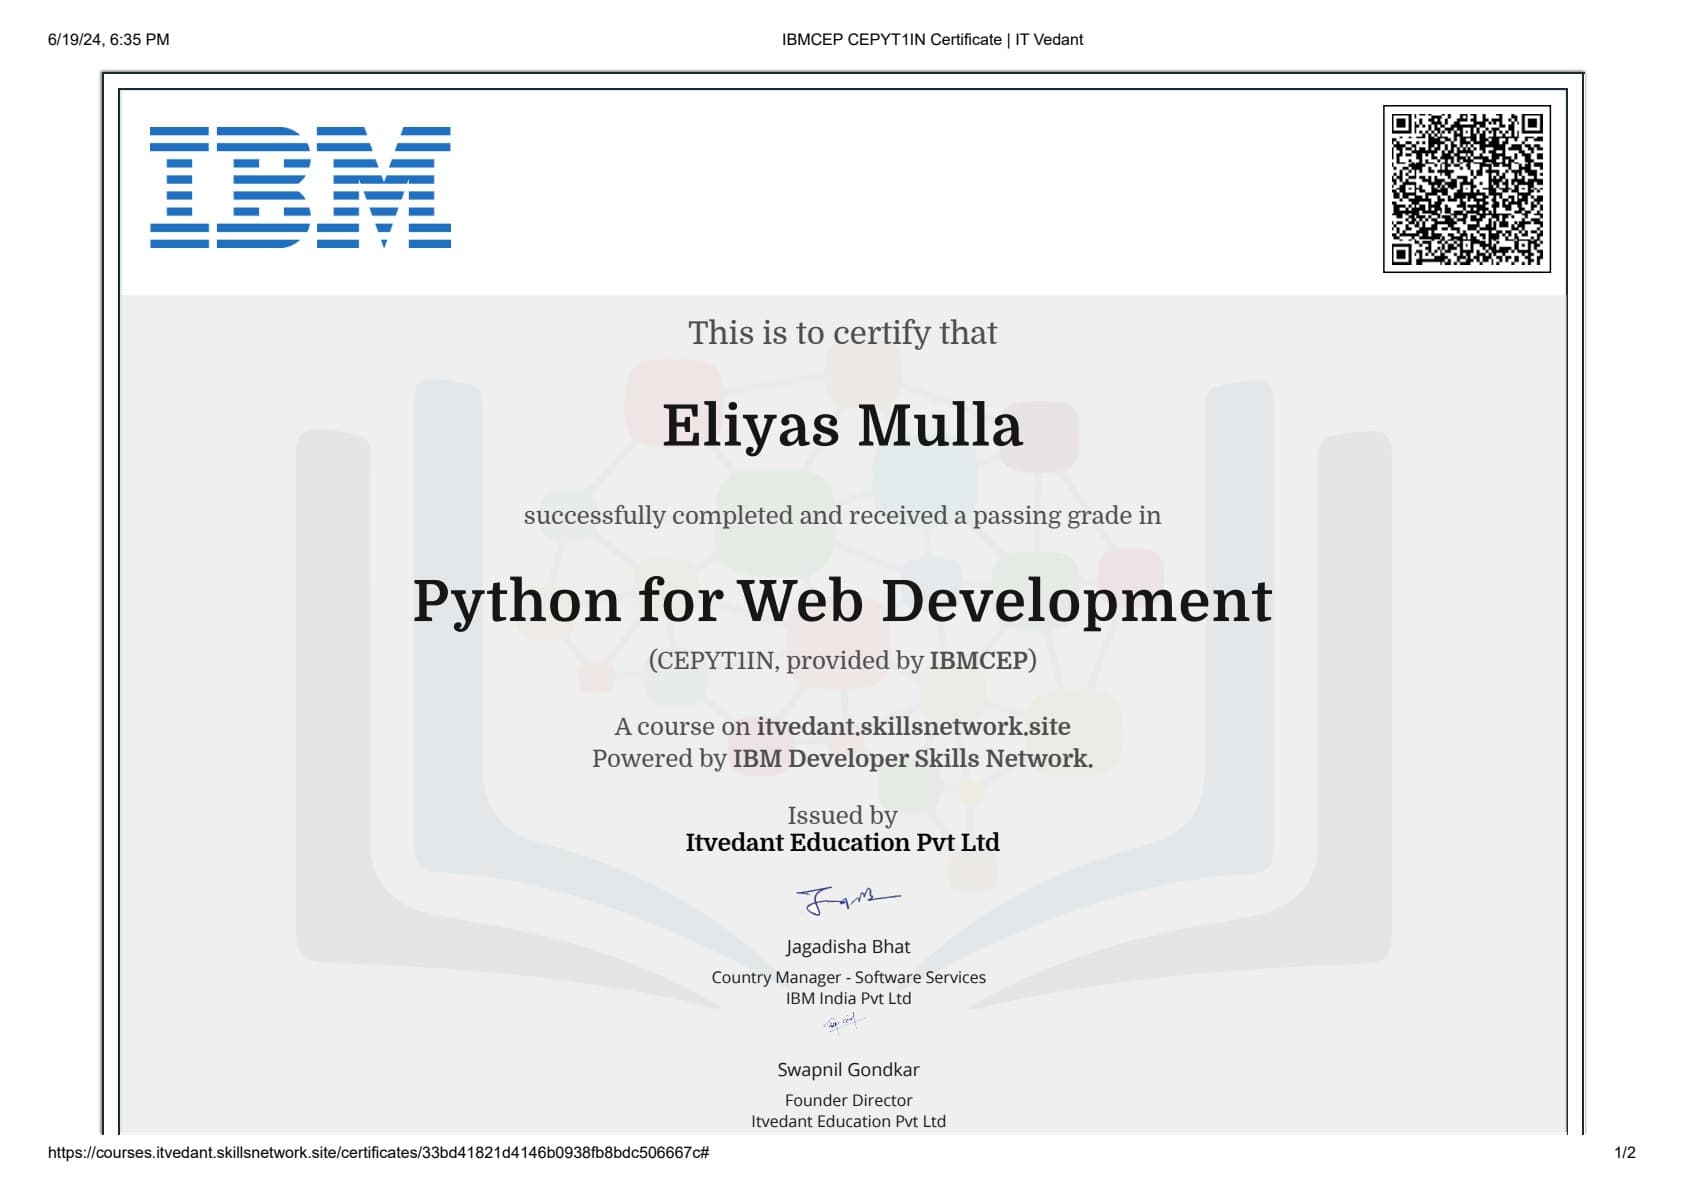Click the certificate URL in the footer
This screenshot has height=1190, width=1684.
[379, 1152]
